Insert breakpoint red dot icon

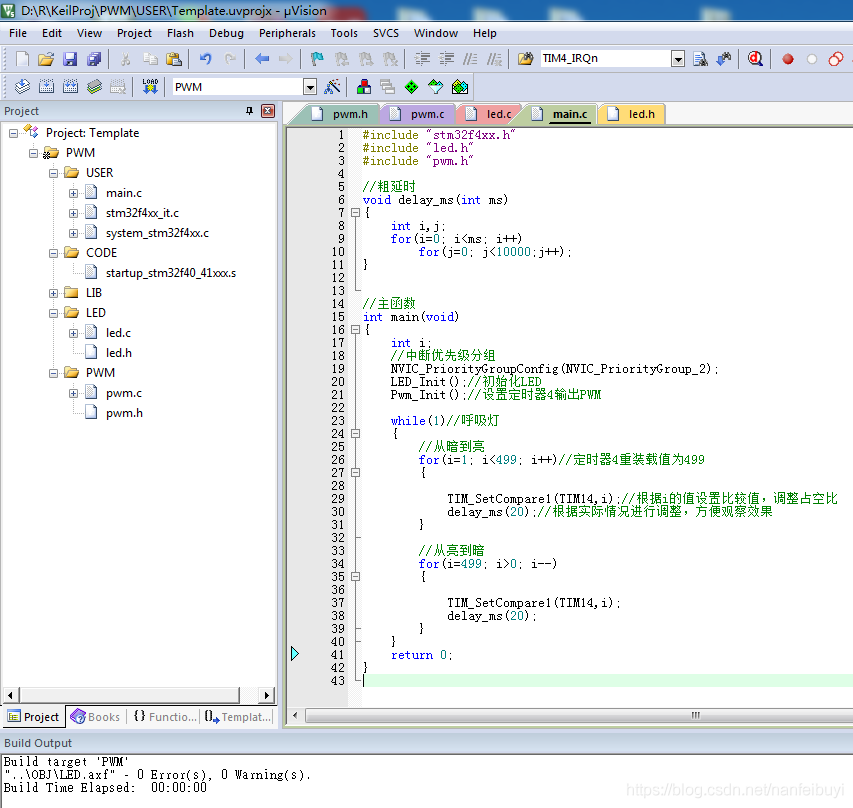point(788,59)
